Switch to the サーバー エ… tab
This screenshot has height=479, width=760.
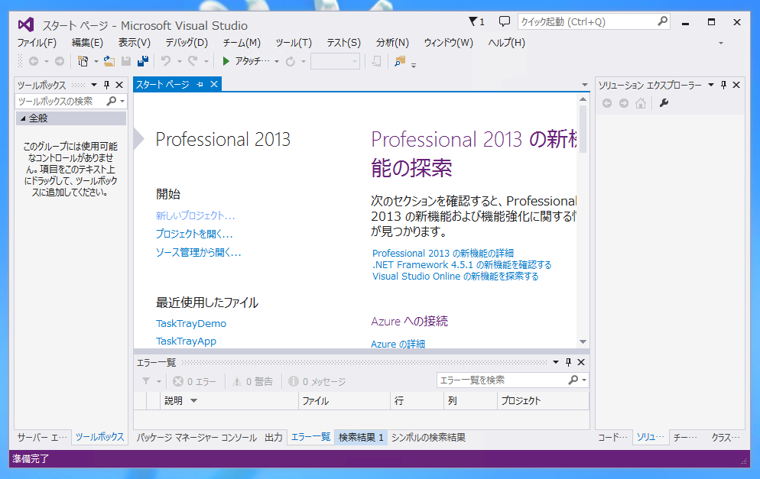coord(43,437)
